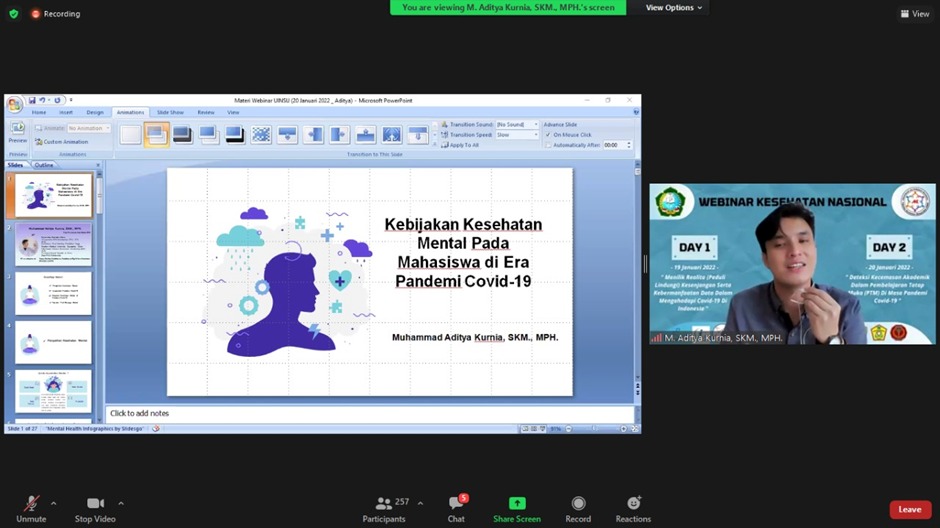This screenshot has height=528, width=940.
Task: Toggle On Mouse Click checkbox
Action: [548, 135]
